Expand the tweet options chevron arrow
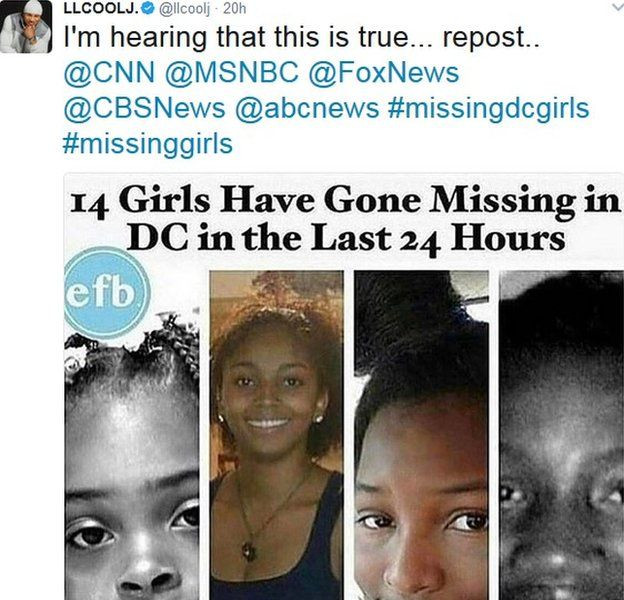The width and height of the screenshot is (624, 600). (x=618, y=7)
